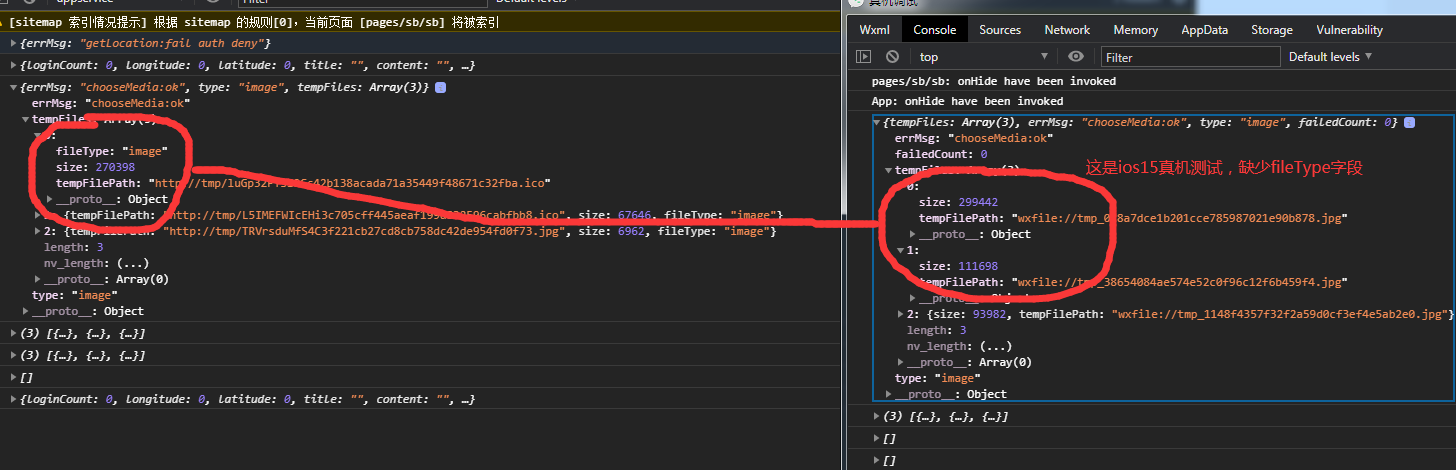Select size value 299442

977,202
